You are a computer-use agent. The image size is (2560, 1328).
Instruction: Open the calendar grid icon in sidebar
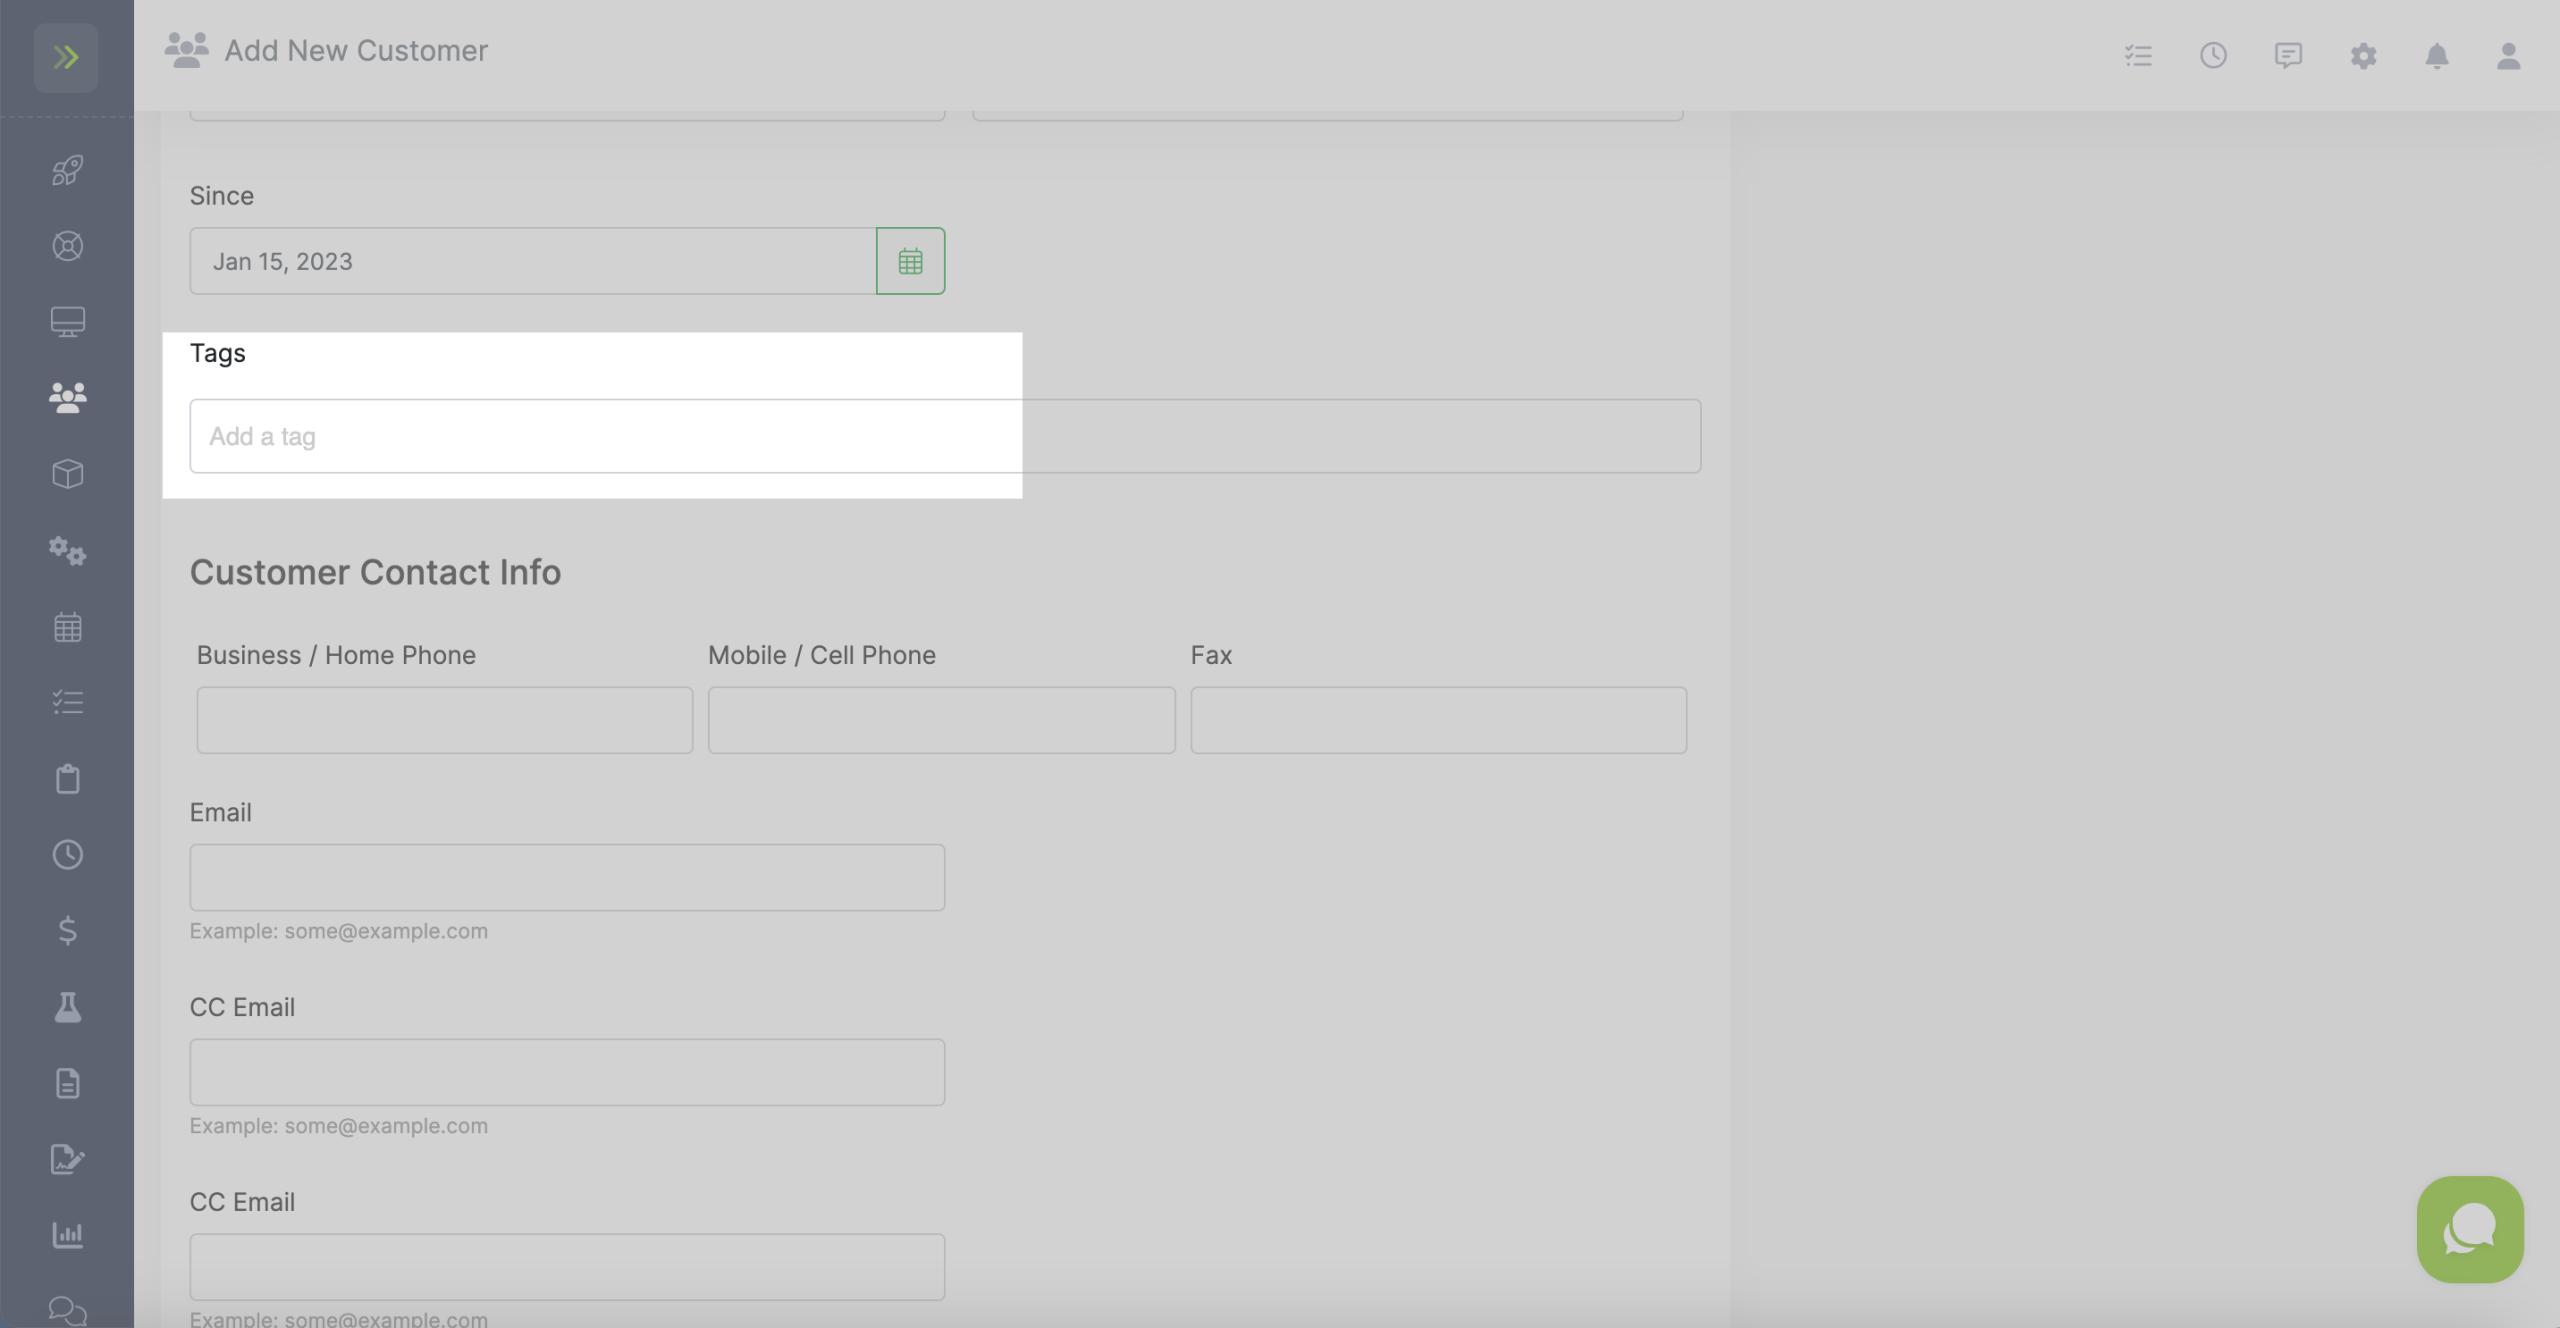(67, 627)
